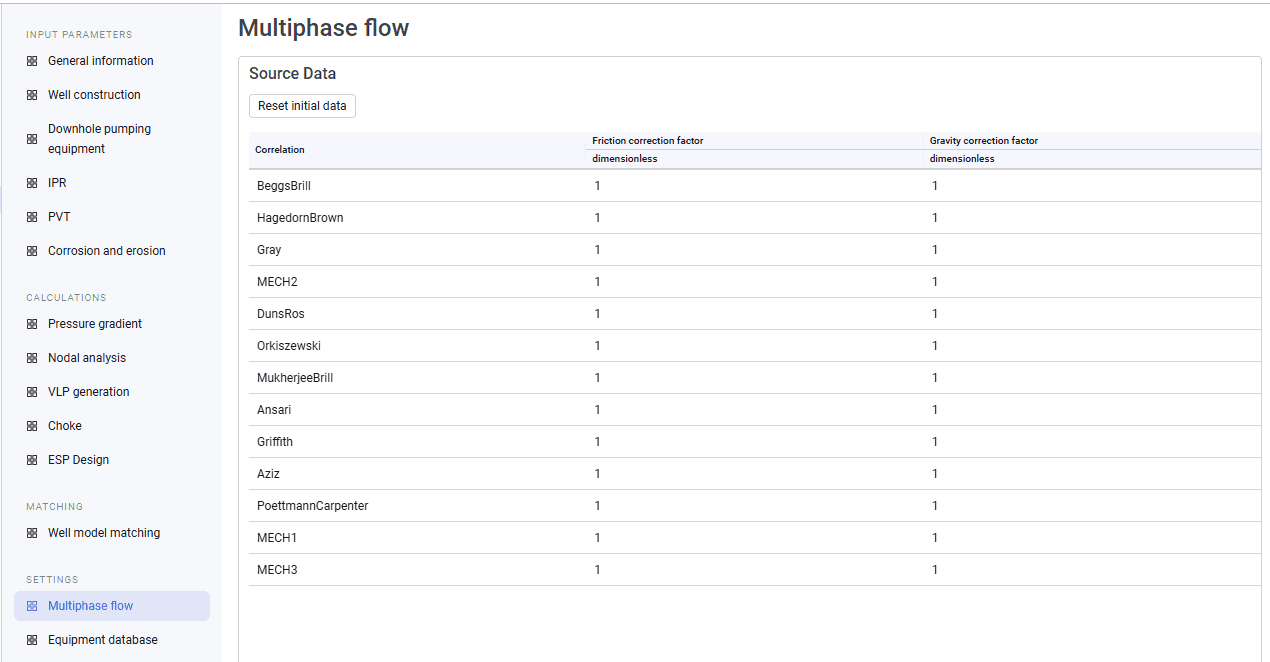Click Friction correction factor column header

[755, 141]
